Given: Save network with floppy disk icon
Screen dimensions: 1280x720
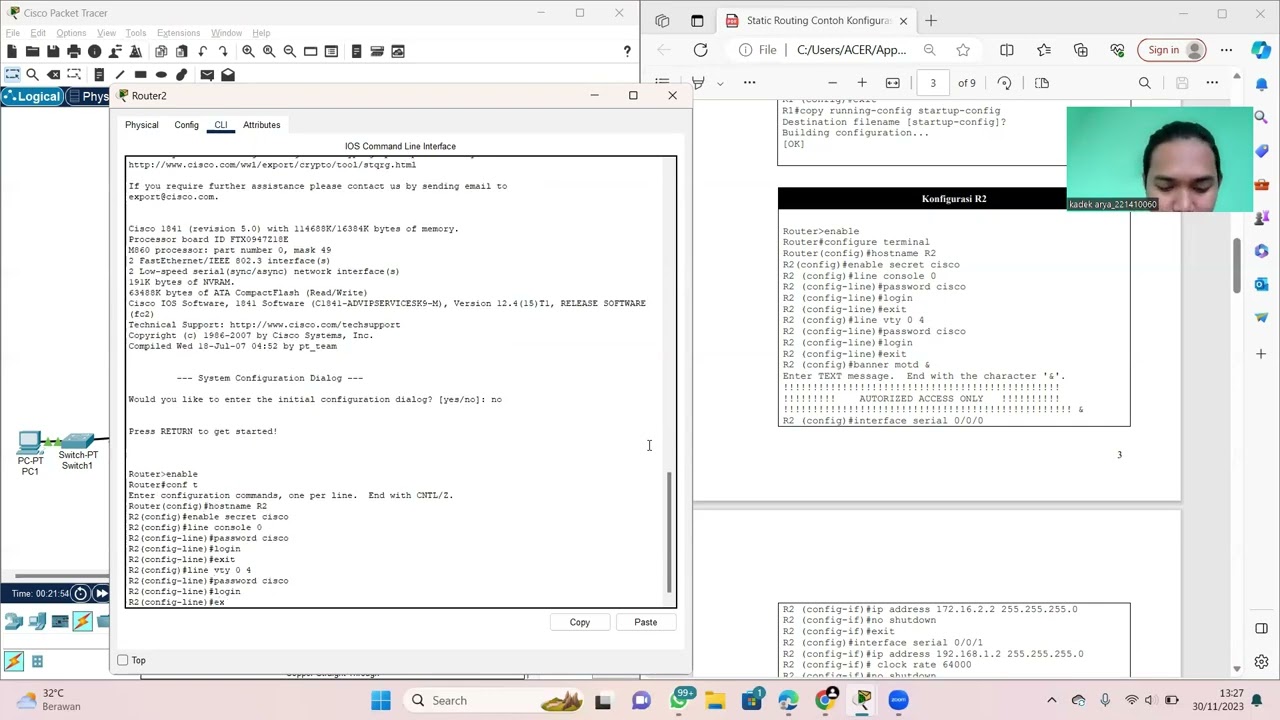Looking at the screenshot, I should (53, 51).
